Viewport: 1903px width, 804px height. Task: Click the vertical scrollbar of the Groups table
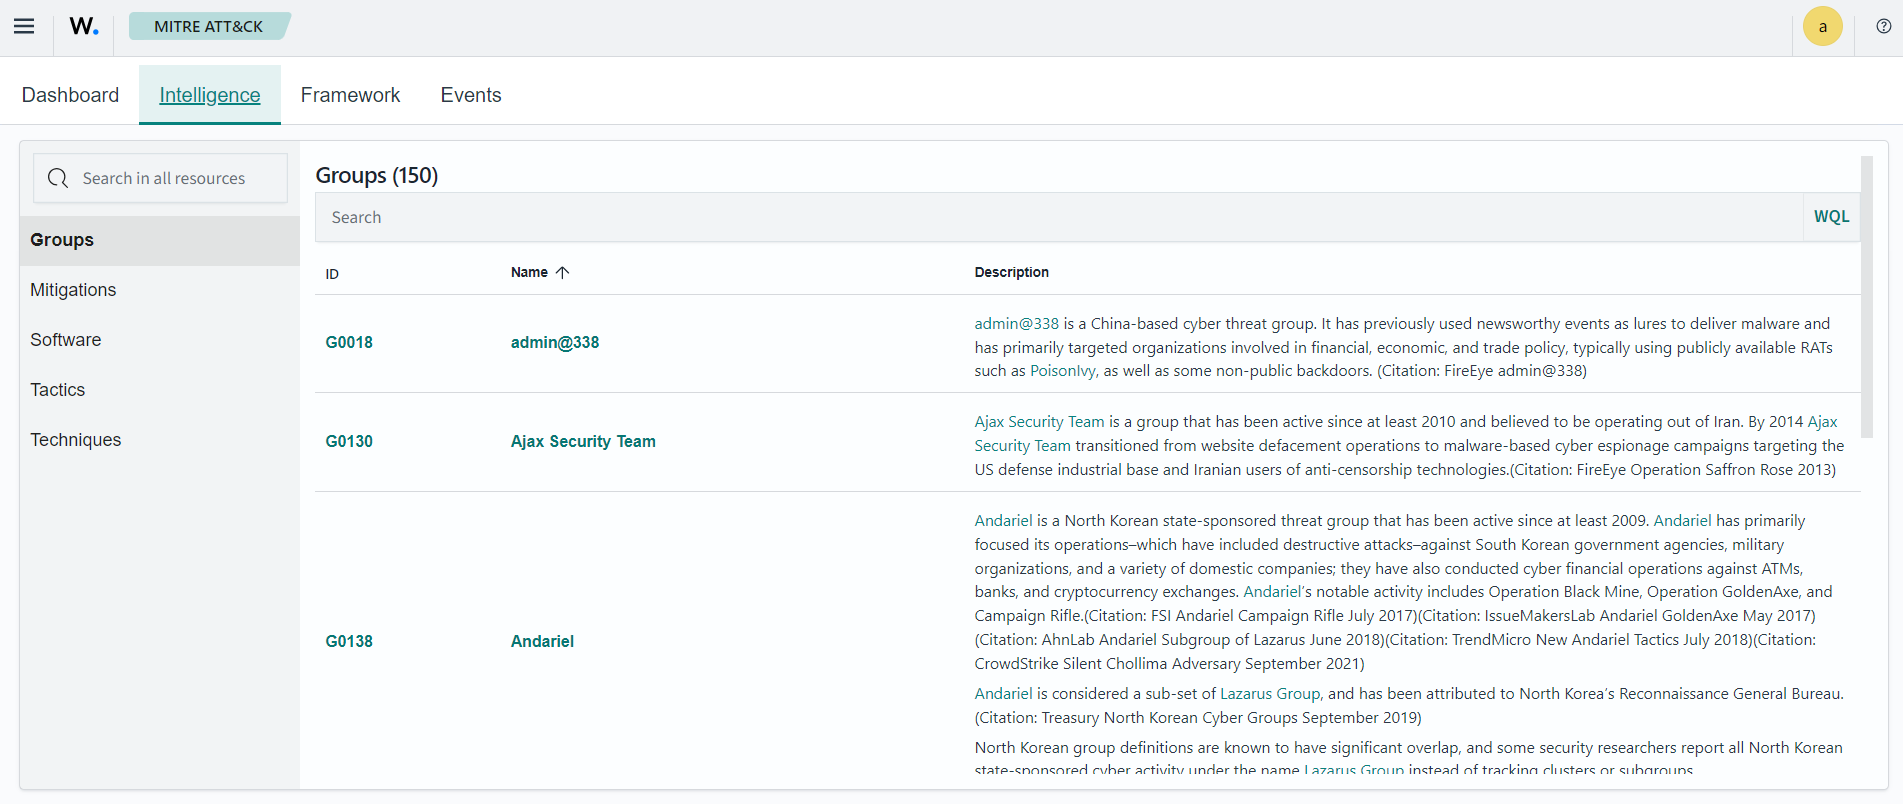click(x=1867, y=297)
